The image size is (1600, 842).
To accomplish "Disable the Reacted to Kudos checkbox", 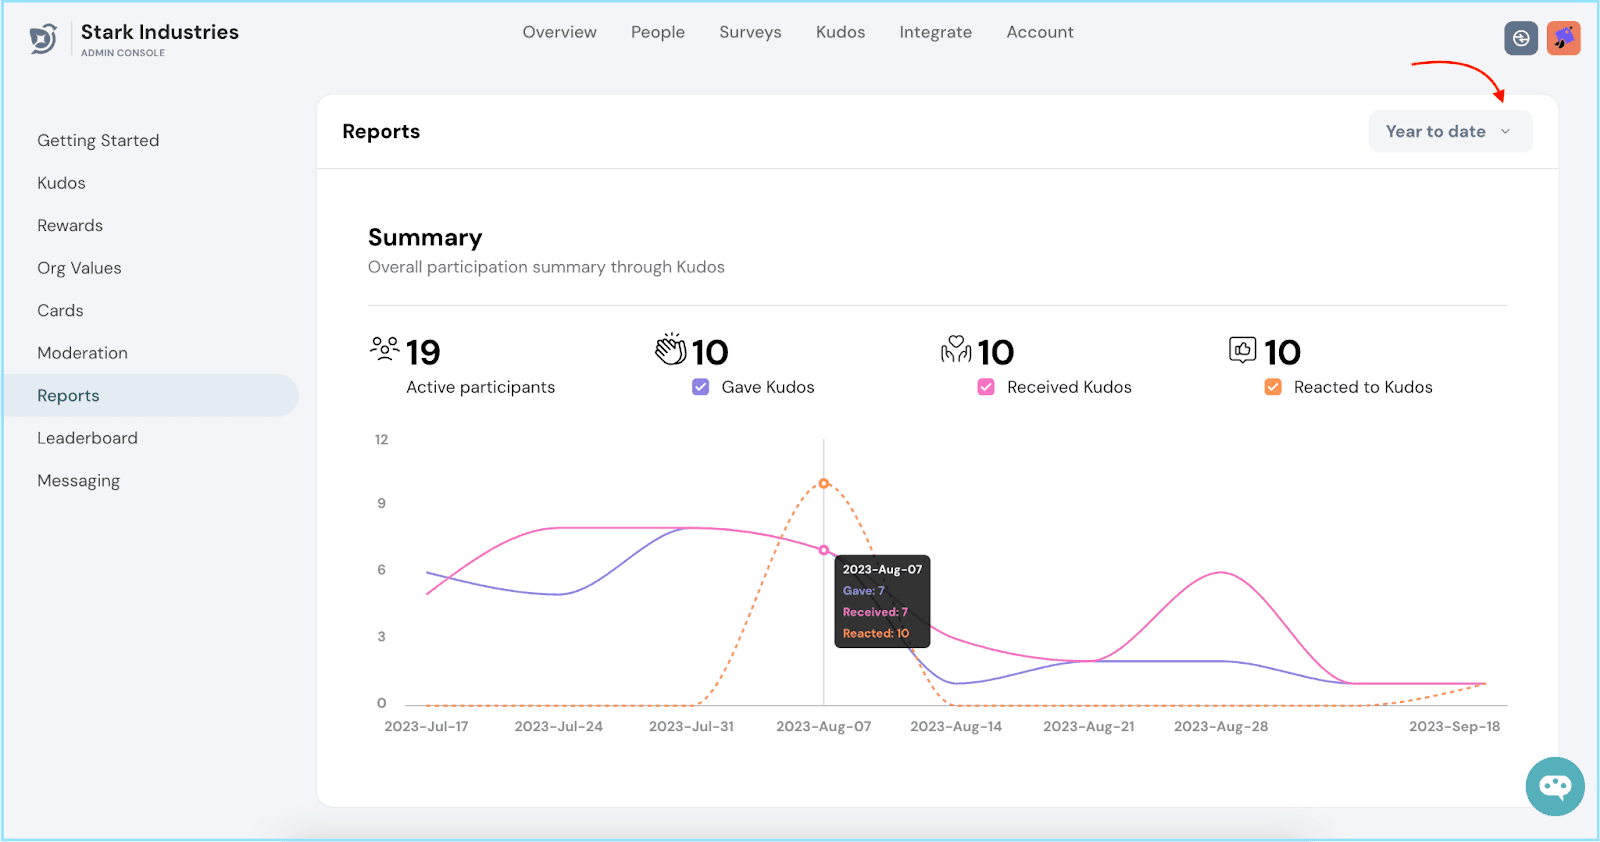I will 1273,387.
